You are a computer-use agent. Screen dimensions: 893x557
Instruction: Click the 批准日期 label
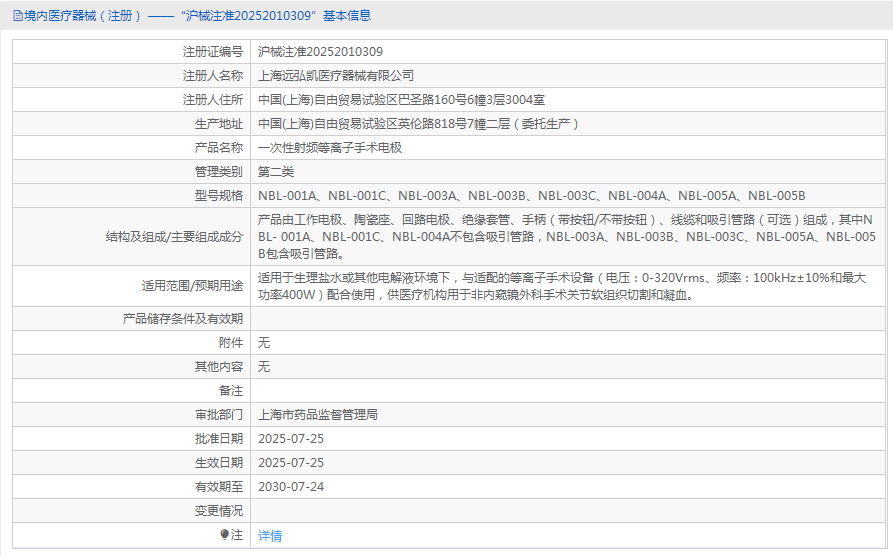point(219,439)
